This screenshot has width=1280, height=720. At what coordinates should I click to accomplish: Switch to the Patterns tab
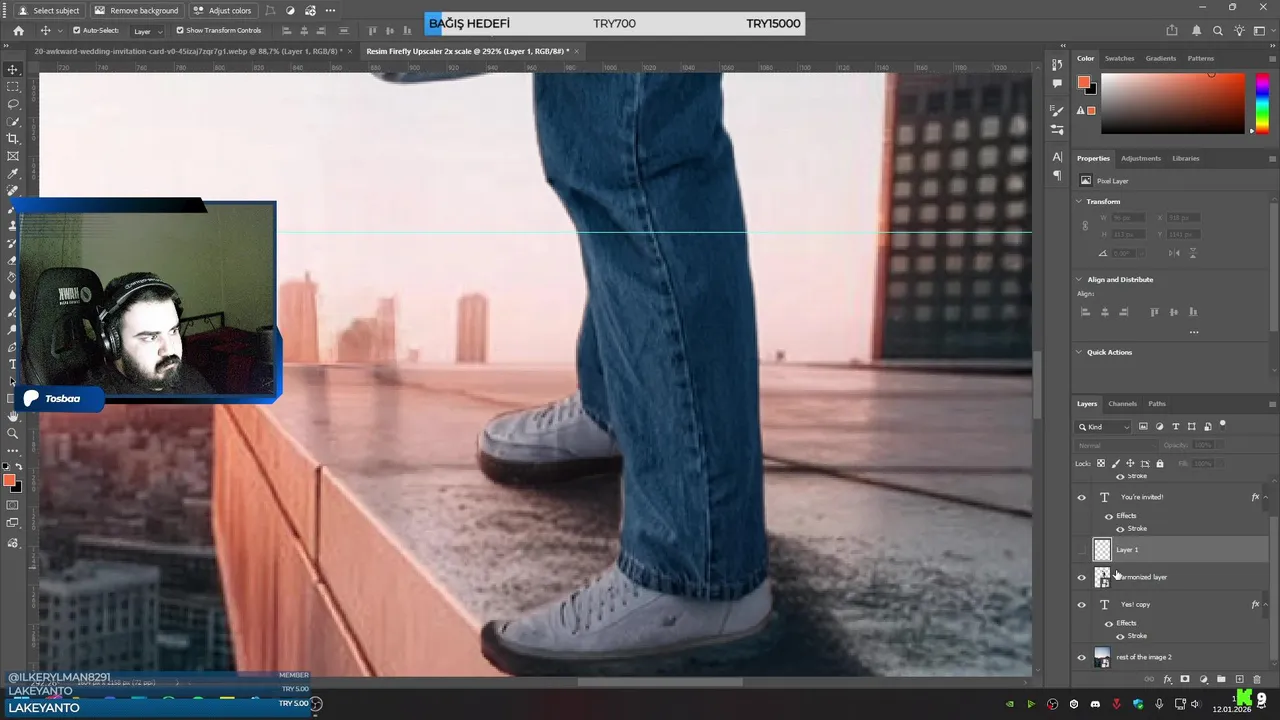click(x=1200, y=58)
